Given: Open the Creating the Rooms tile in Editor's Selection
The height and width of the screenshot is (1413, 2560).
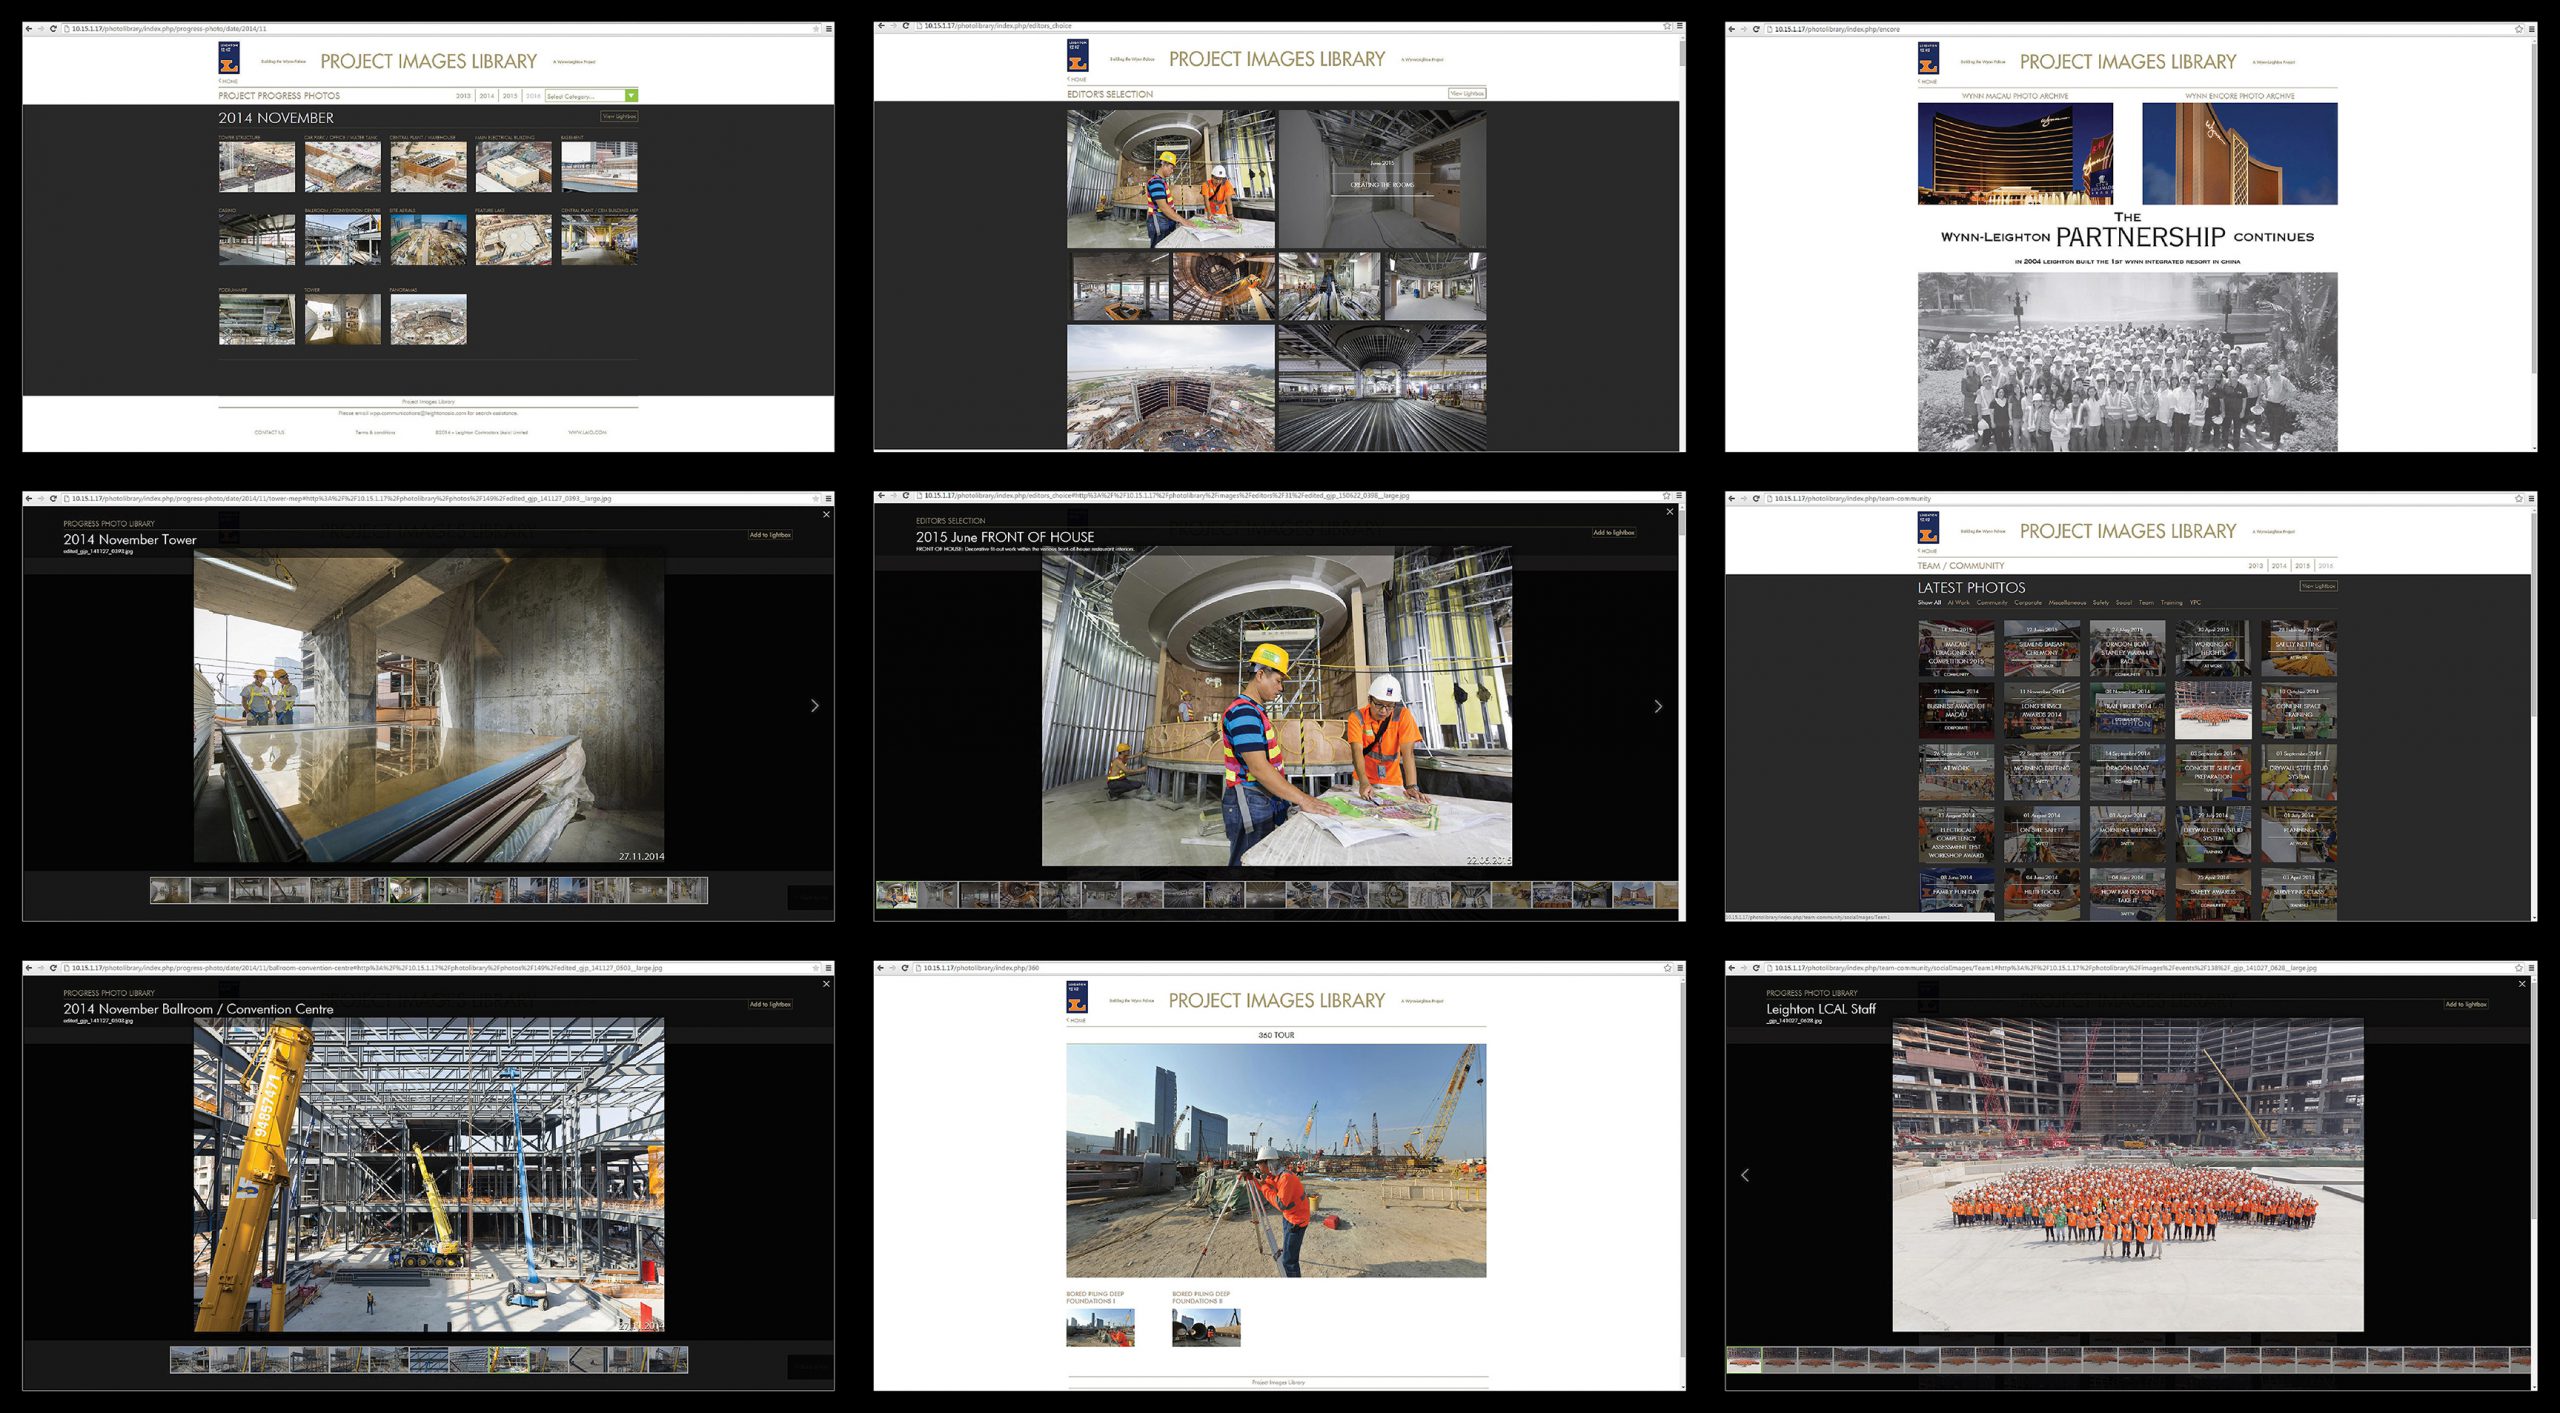Looking at the screenshot, I should coord(1382,179).
